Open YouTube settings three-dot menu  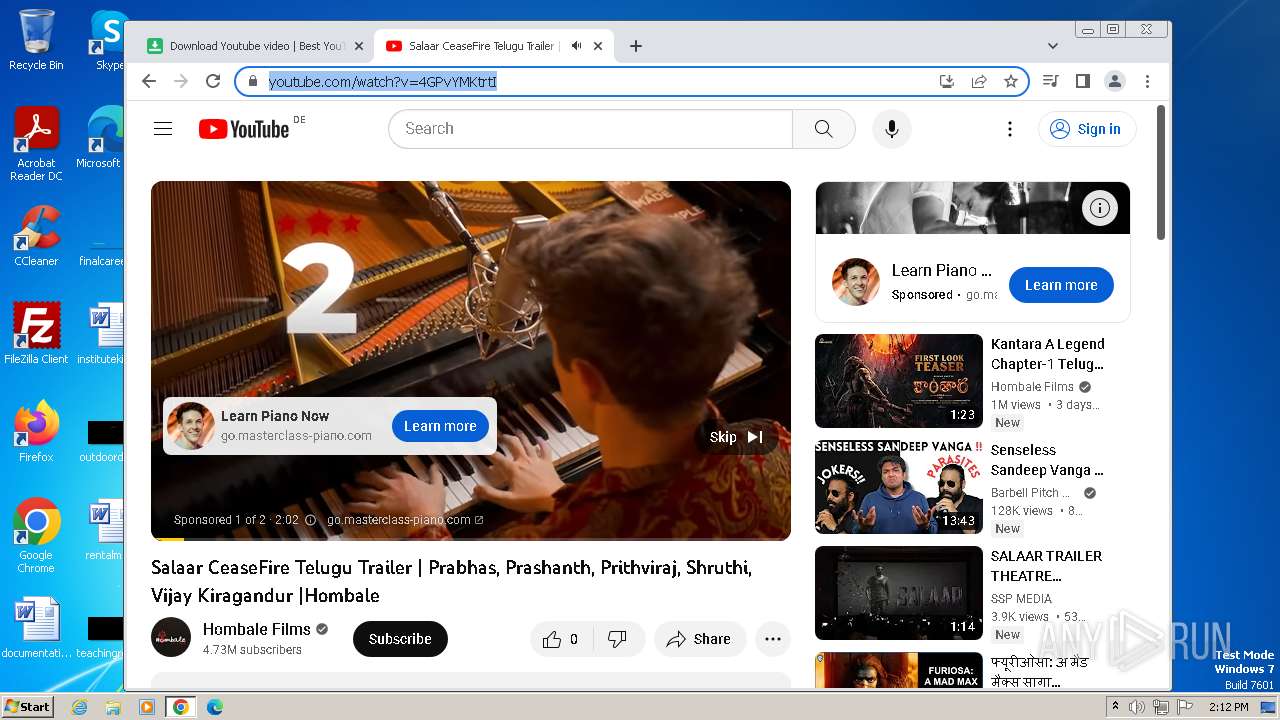tap(1010, 129)
